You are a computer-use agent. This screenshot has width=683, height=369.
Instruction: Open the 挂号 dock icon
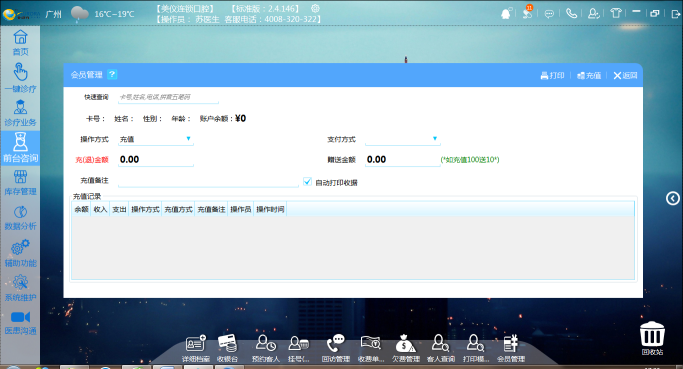(298, 349)
